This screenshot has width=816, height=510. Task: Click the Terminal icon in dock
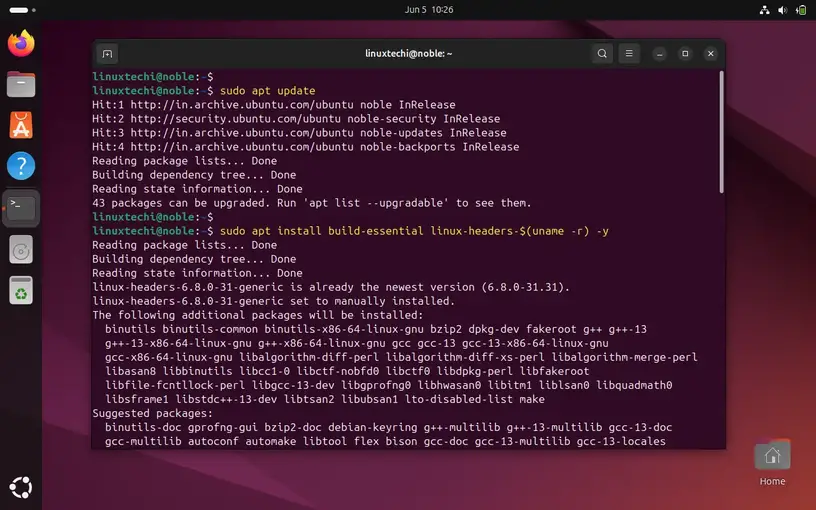[x=21, y=207]
